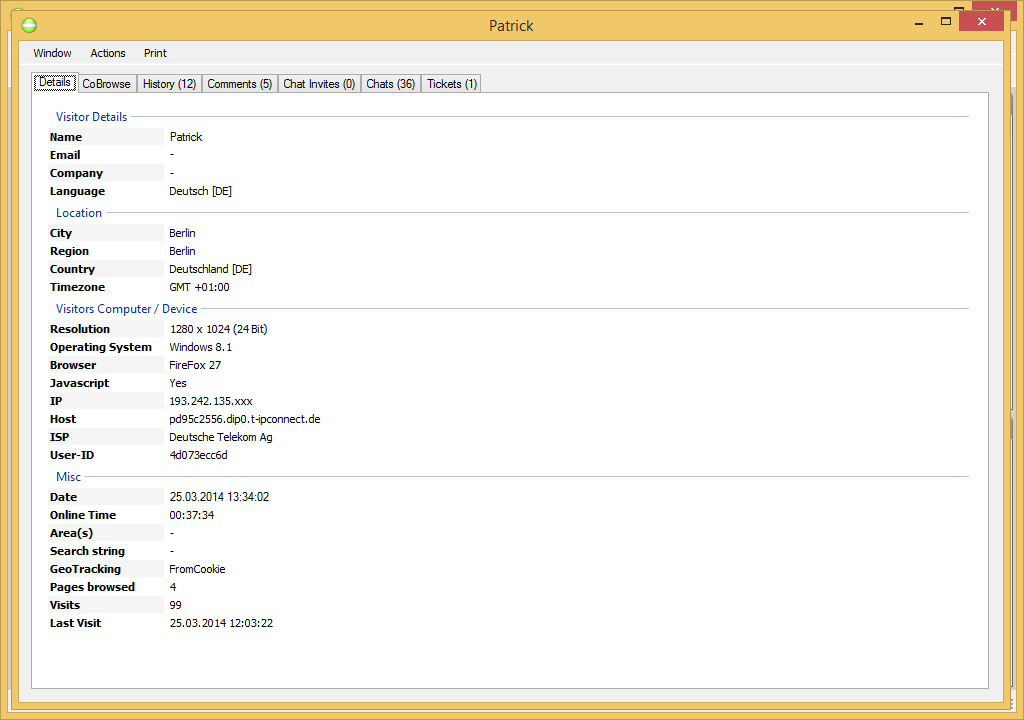Select the Berlin city value
This screenshot has width=1024, height=720.
pos(182,232)
